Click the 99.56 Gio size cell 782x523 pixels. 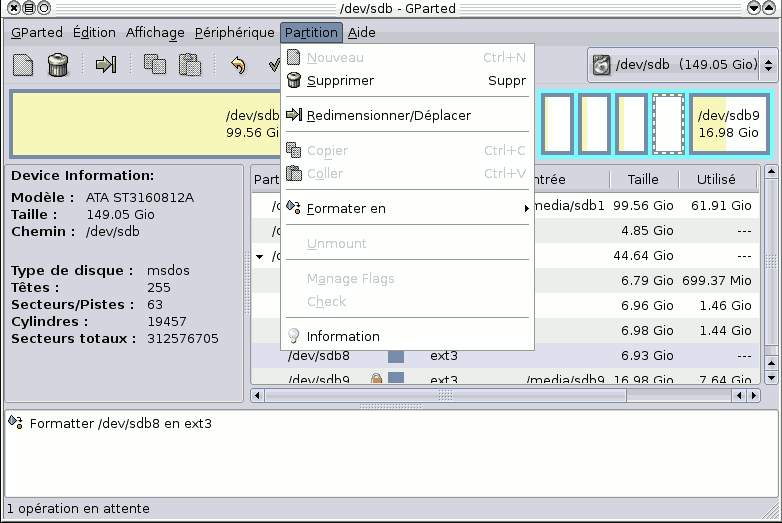point(643,205)
